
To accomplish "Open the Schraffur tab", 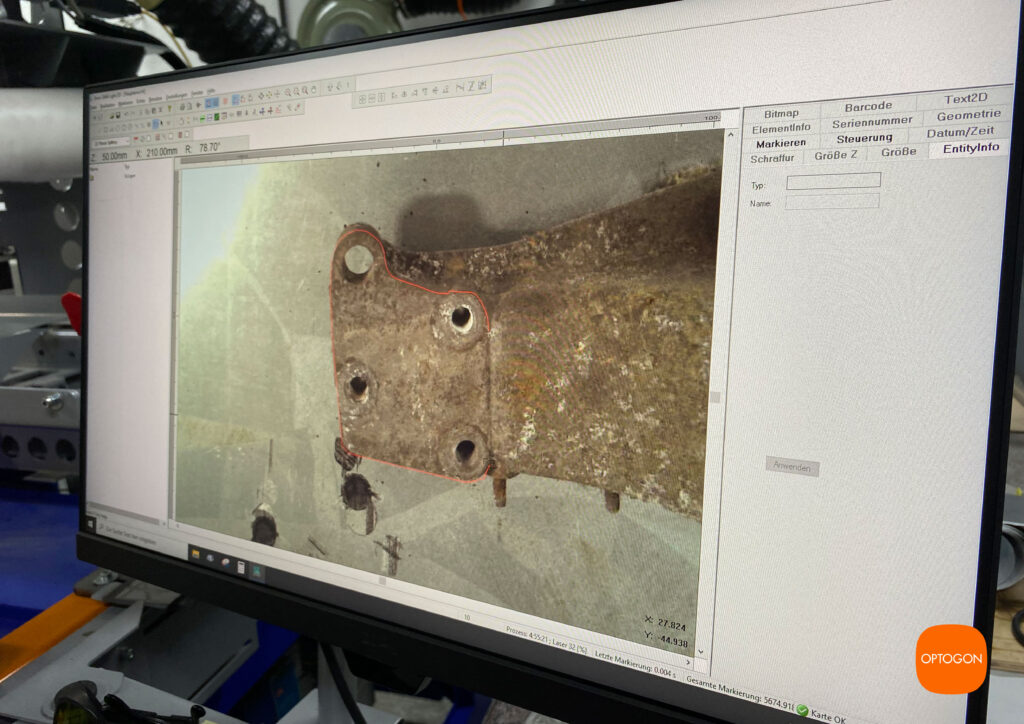I will click(x=778, y=158).
